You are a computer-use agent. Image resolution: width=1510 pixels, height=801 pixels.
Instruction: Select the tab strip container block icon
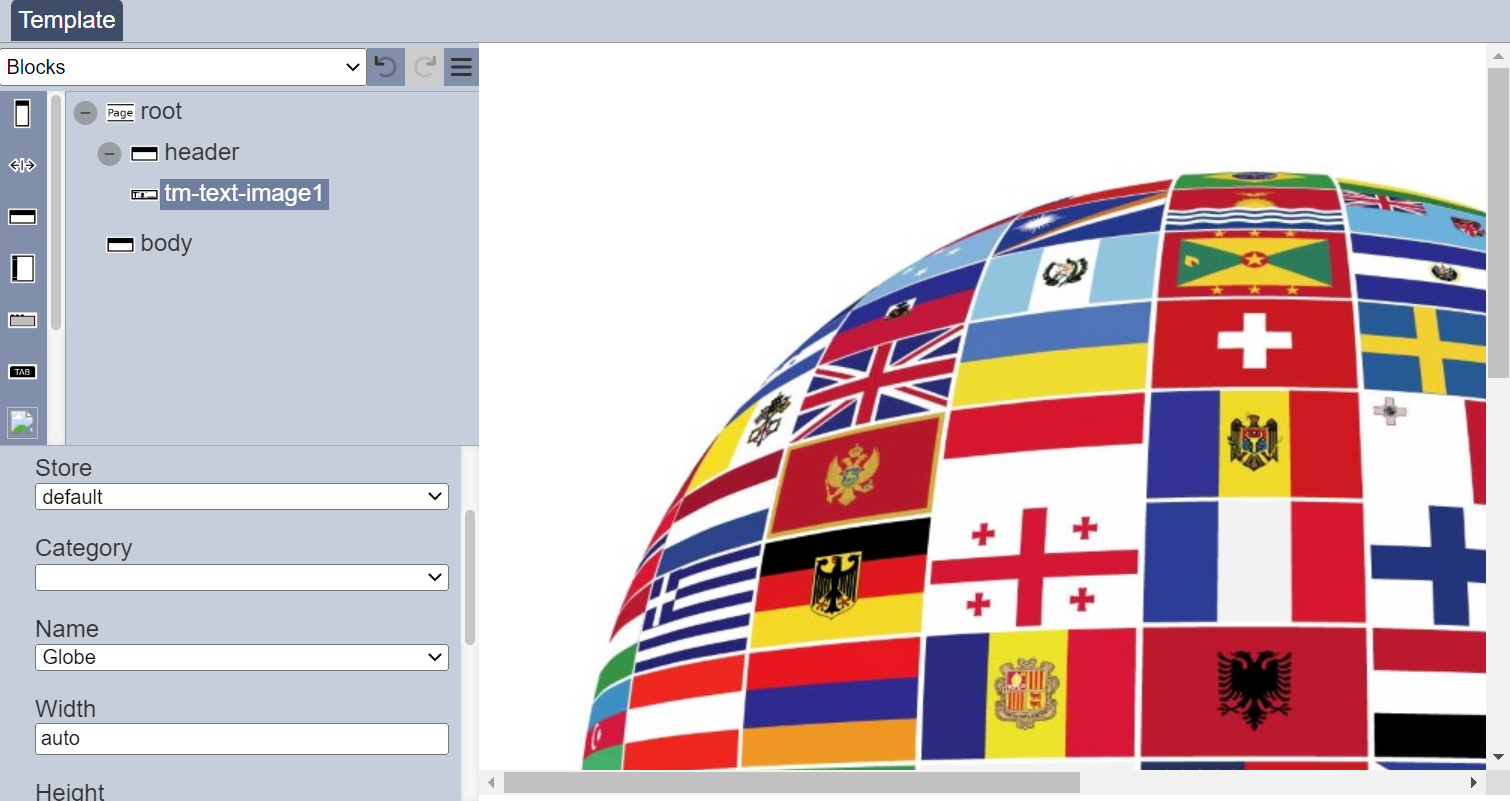pos(22,320)
